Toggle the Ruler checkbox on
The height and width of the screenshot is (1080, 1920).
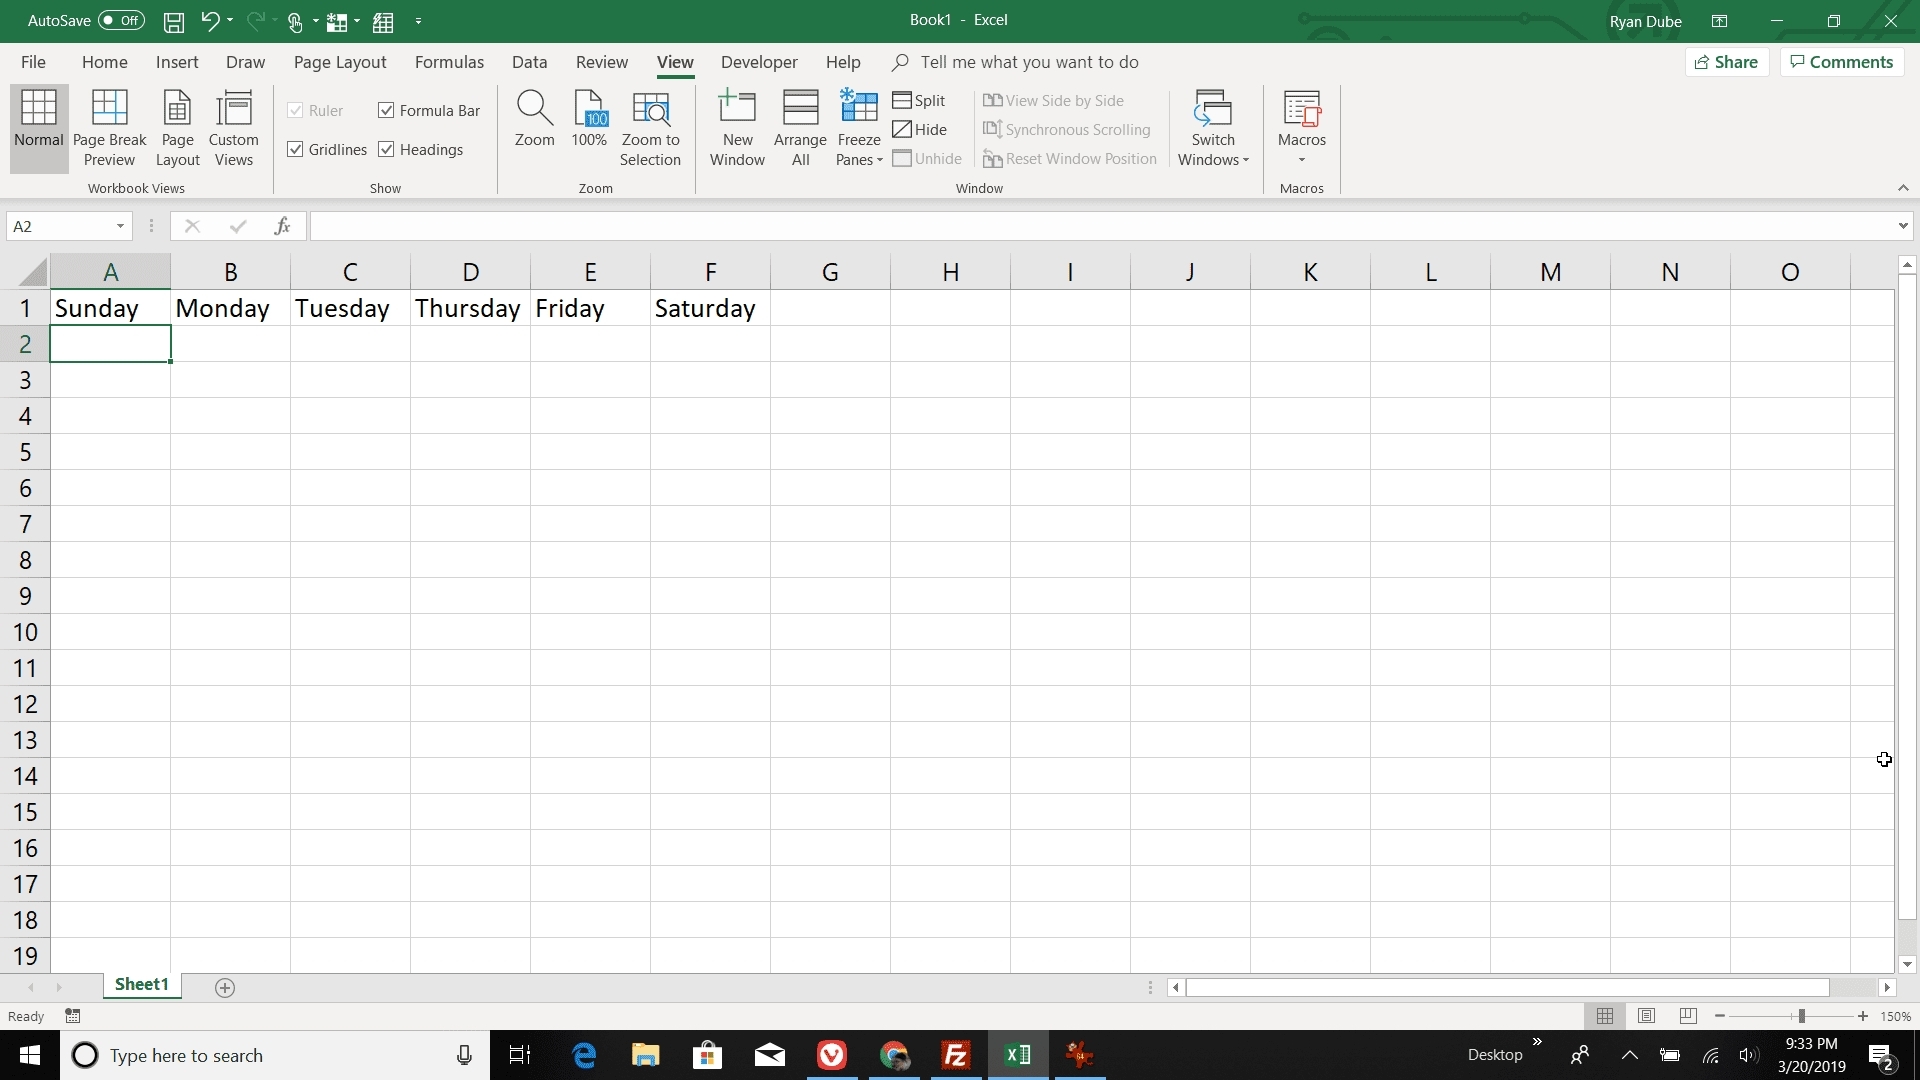[x=295, y=109]
